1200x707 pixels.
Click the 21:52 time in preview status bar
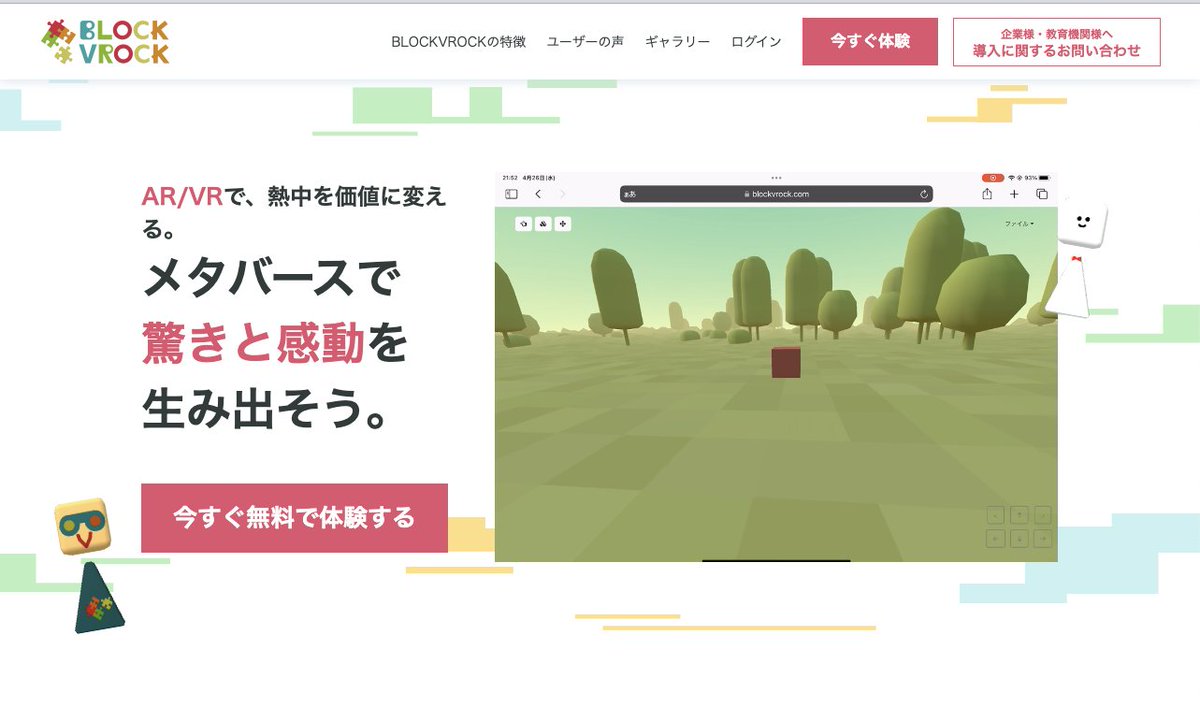pos(509,178)
